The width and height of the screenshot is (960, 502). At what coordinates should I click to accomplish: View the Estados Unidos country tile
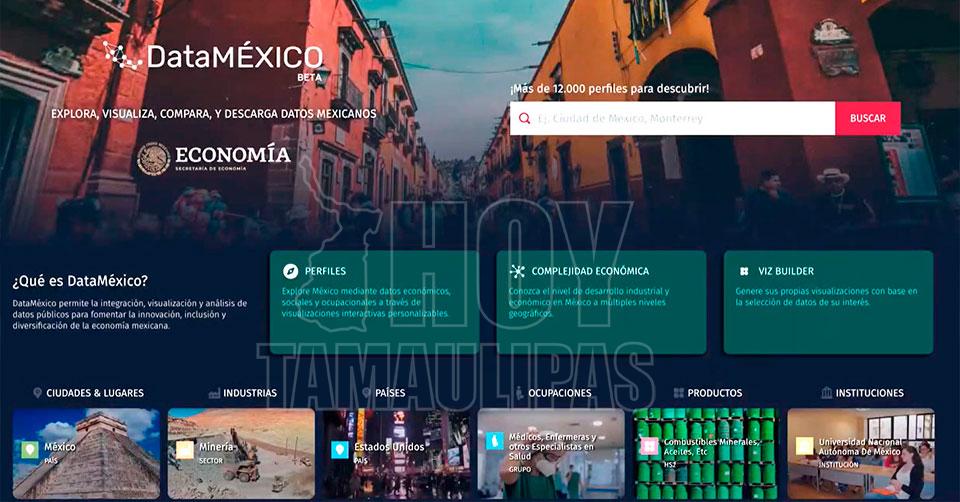tap(396, 453)
